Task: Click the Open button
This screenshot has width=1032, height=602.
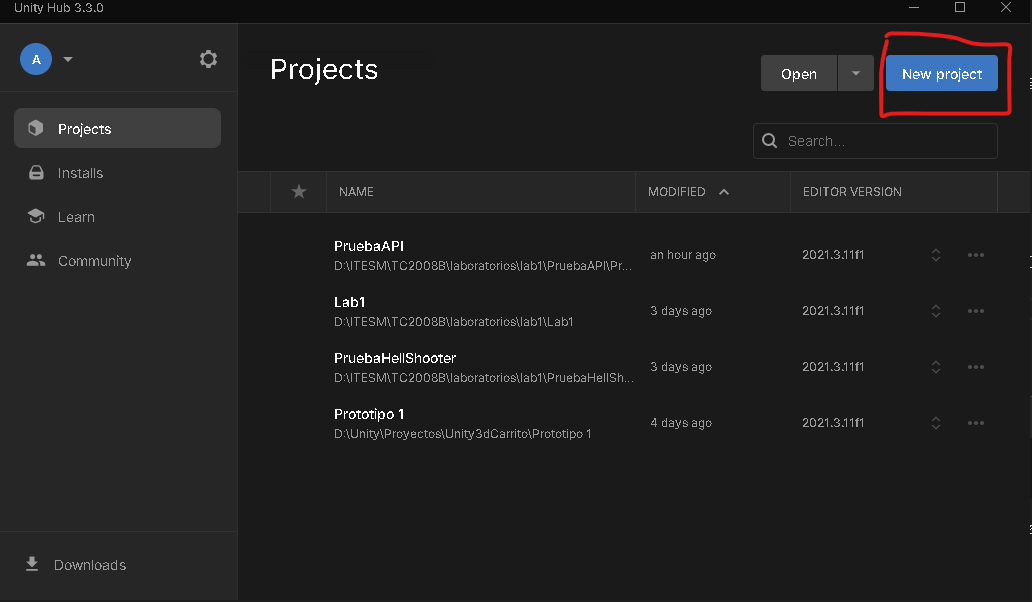Action: (799, 74)
